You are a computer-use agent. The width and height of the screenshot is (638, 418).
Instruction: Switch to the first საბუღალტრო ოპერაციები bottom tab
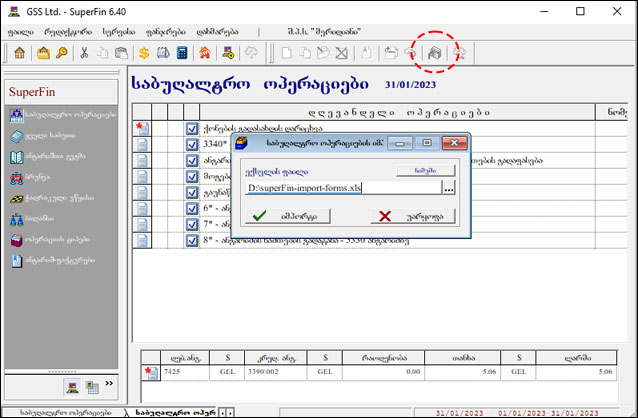coord(65,412)
